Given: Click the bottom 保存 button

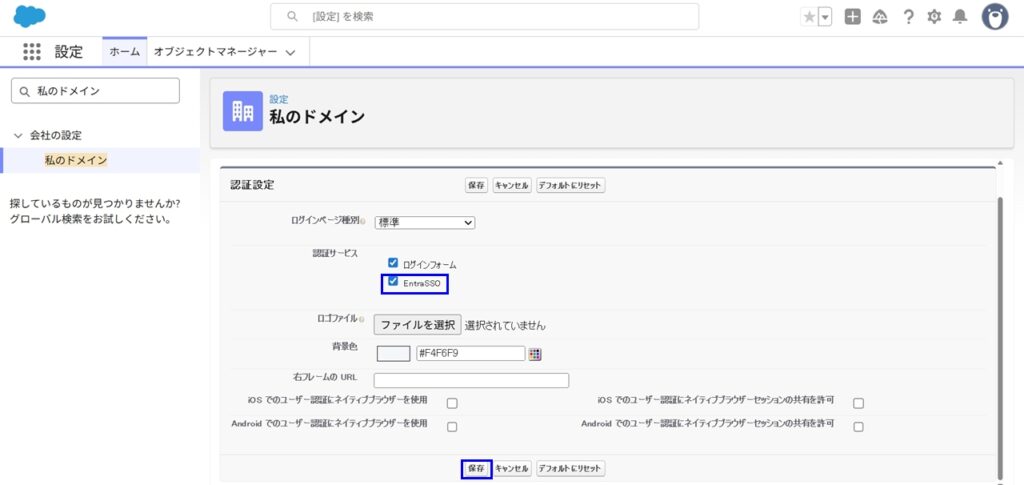Looking at the screenshot, I should click(x=476, y=468).
